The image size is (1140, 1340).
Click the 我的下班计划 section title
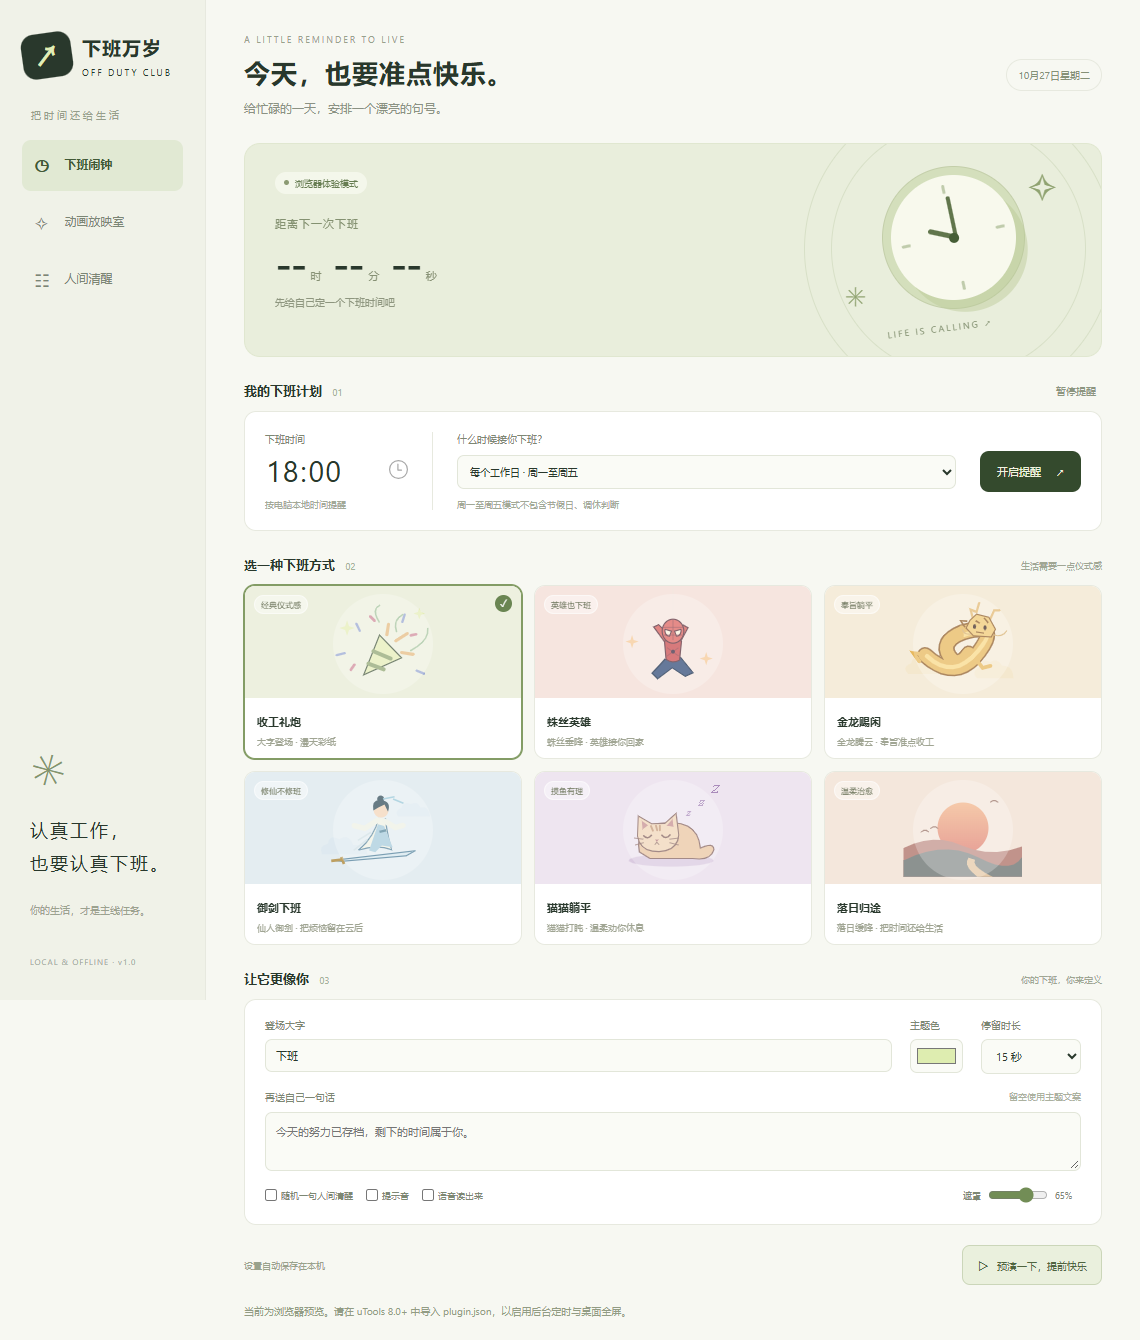coord(283,391)
